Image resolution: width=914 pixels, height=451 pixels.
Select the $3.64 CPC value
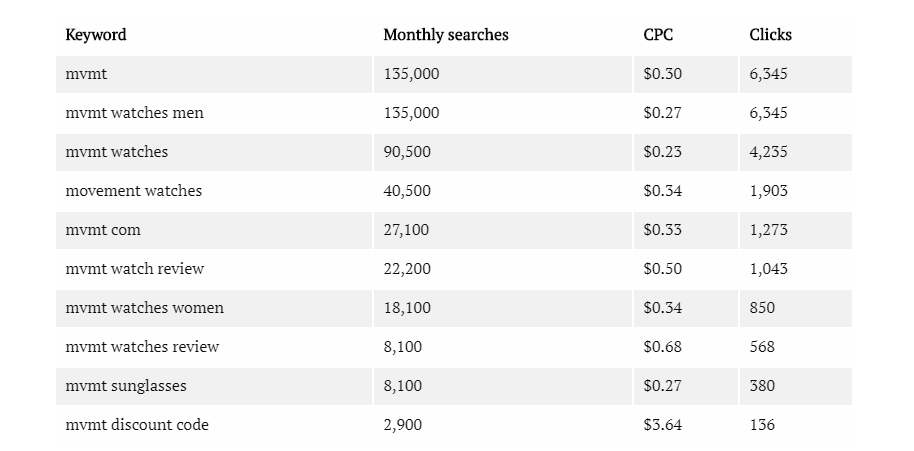[662, 425]
